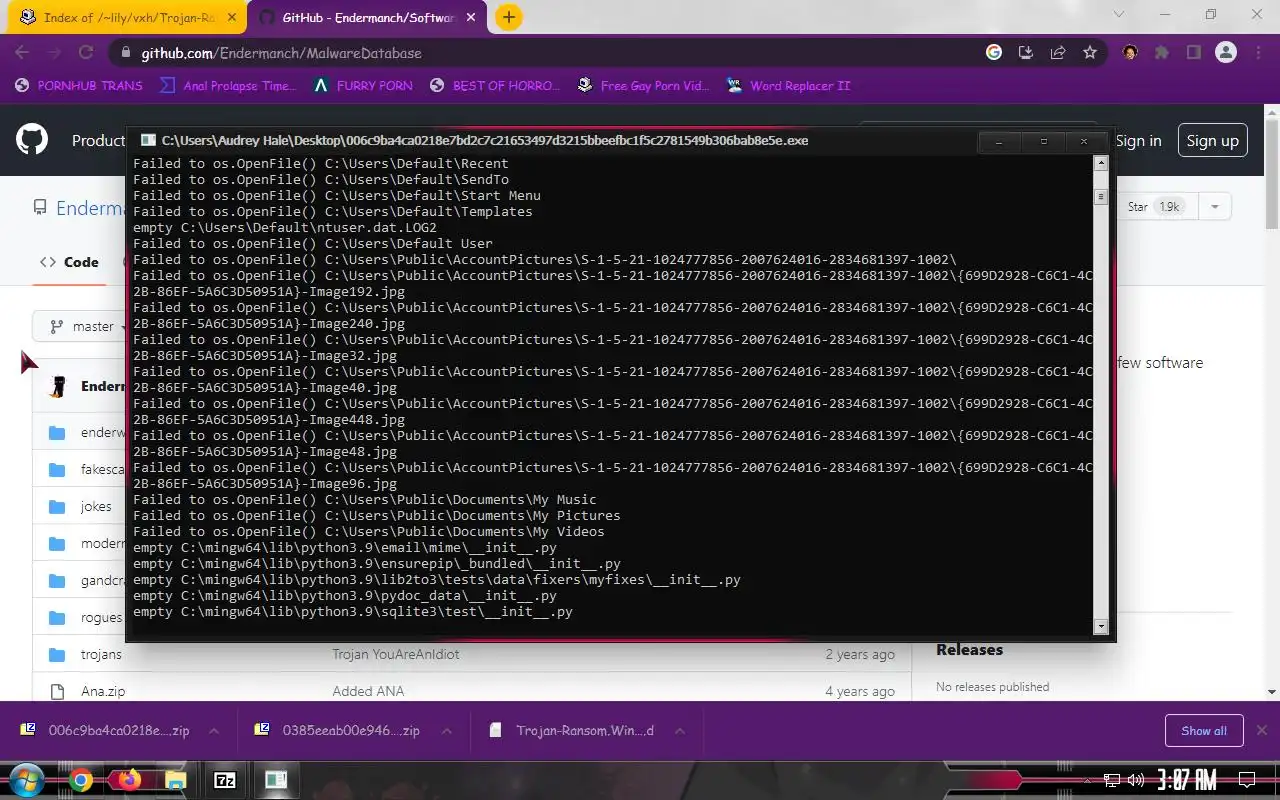Toggle the Chrome side panel icon

click(1194, 53)
